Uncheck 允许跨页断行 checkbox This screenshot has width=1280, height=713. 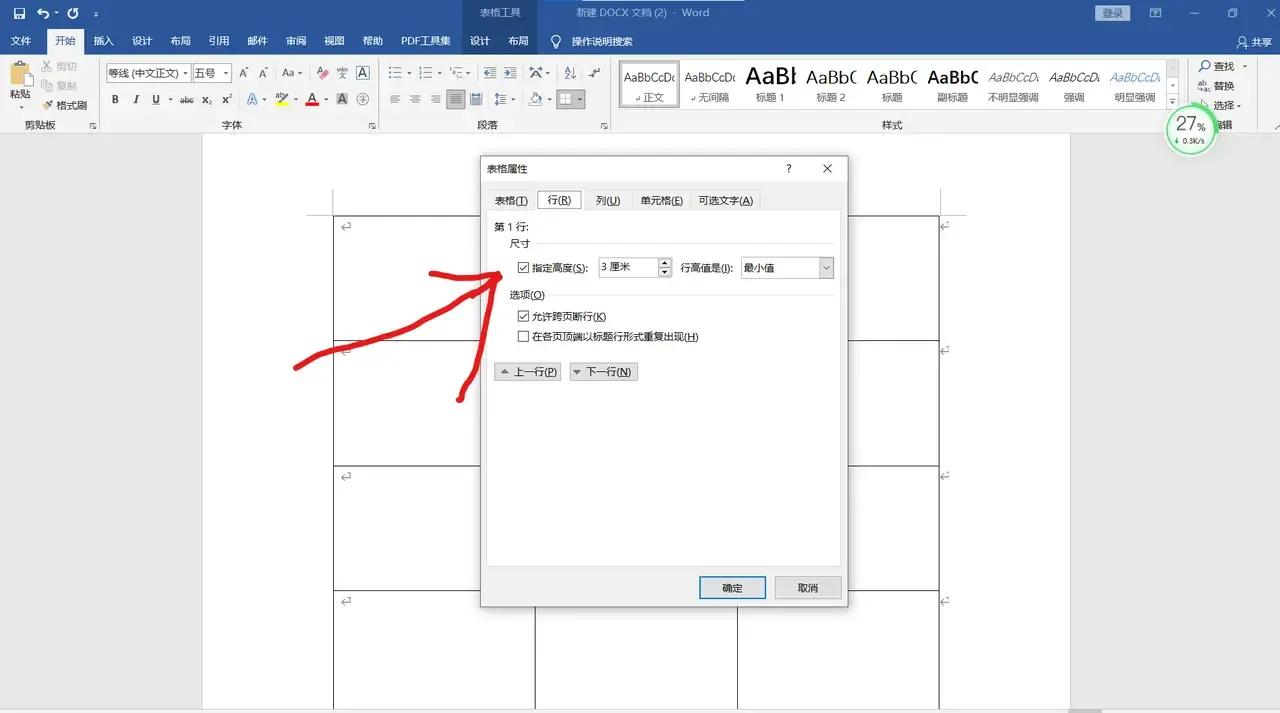coord(523,317)
